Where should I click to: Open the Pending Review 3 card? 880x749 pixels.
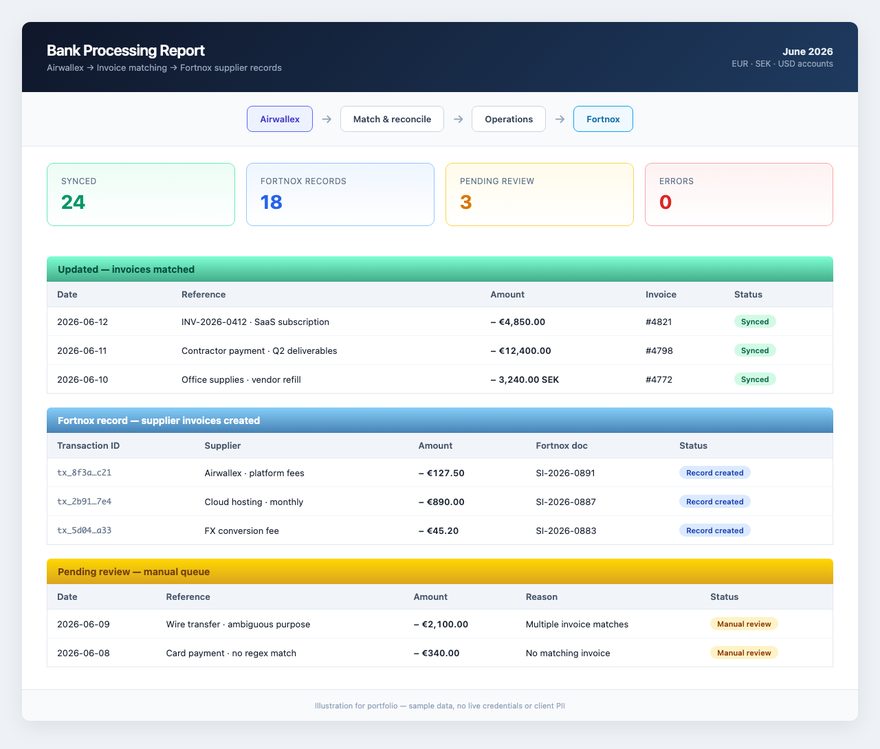tap(539, 195)
